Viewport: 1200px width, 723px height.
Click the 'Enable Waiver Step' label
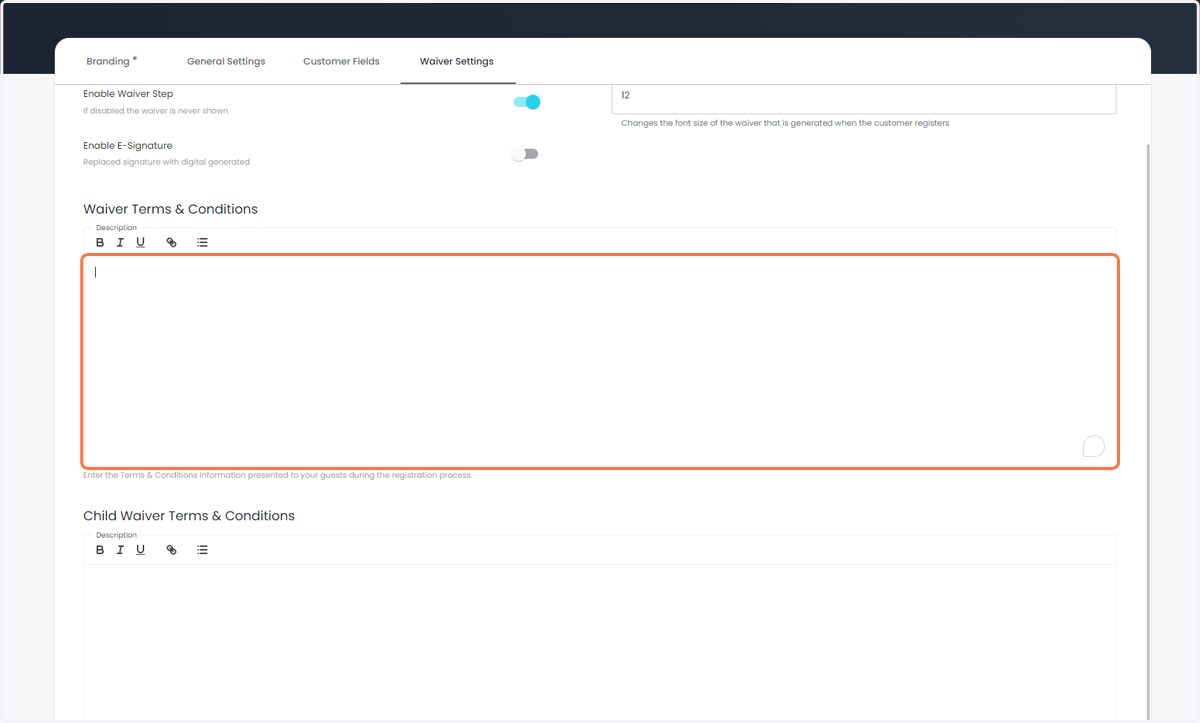tap(128, 94)
